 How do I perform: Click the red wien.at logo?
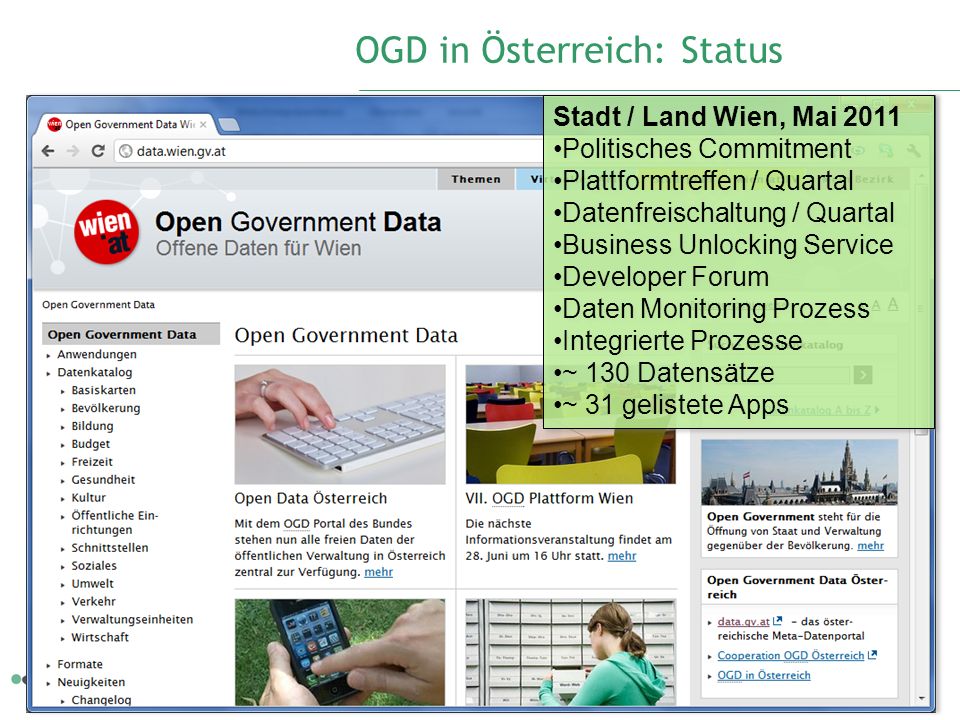(107, 232)
